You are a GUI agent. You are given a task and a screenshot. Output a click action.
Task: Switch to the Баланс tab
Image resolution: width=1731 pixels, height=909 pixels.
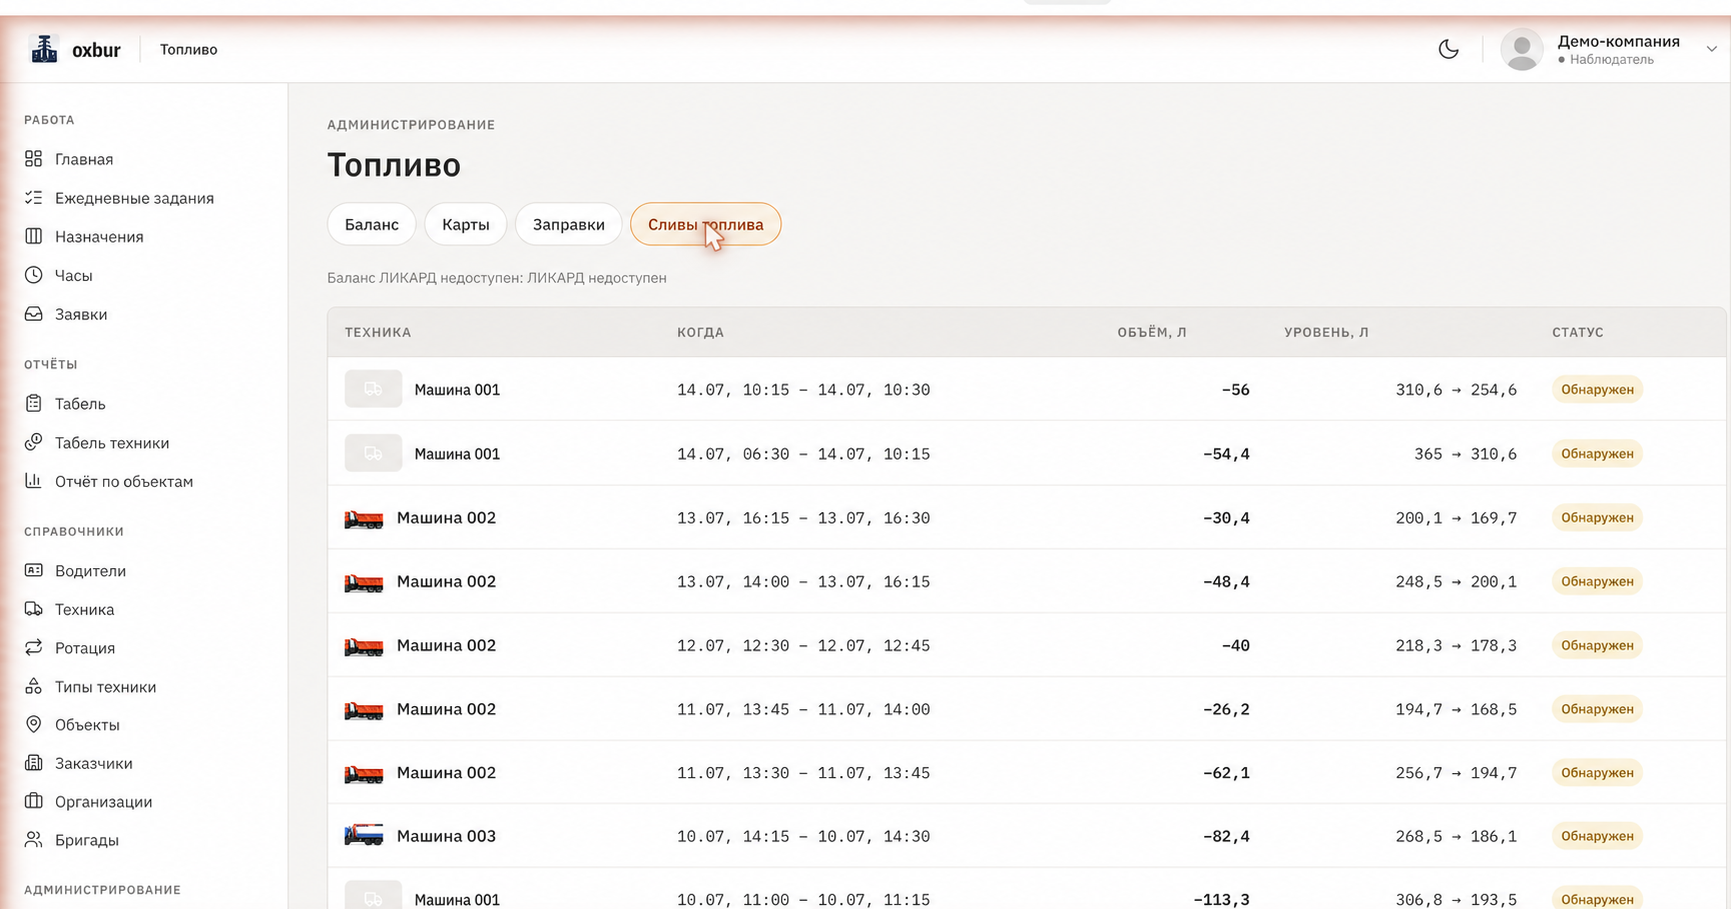point(372,224)
